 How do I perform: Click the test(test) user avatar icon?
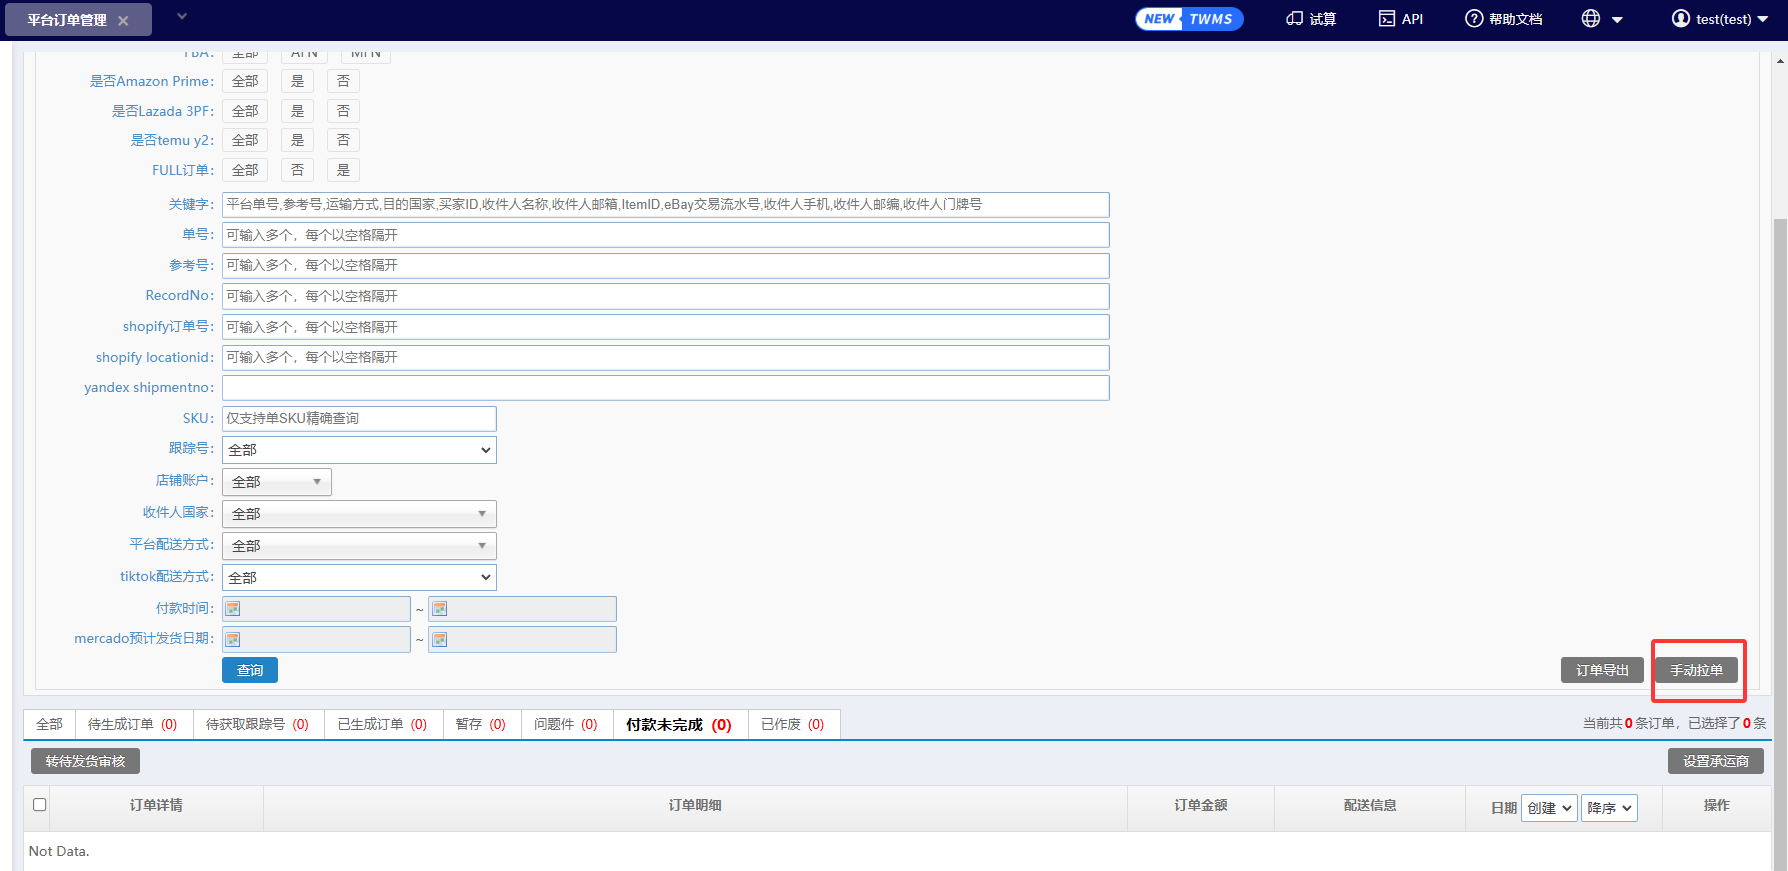pos(1681,19)
